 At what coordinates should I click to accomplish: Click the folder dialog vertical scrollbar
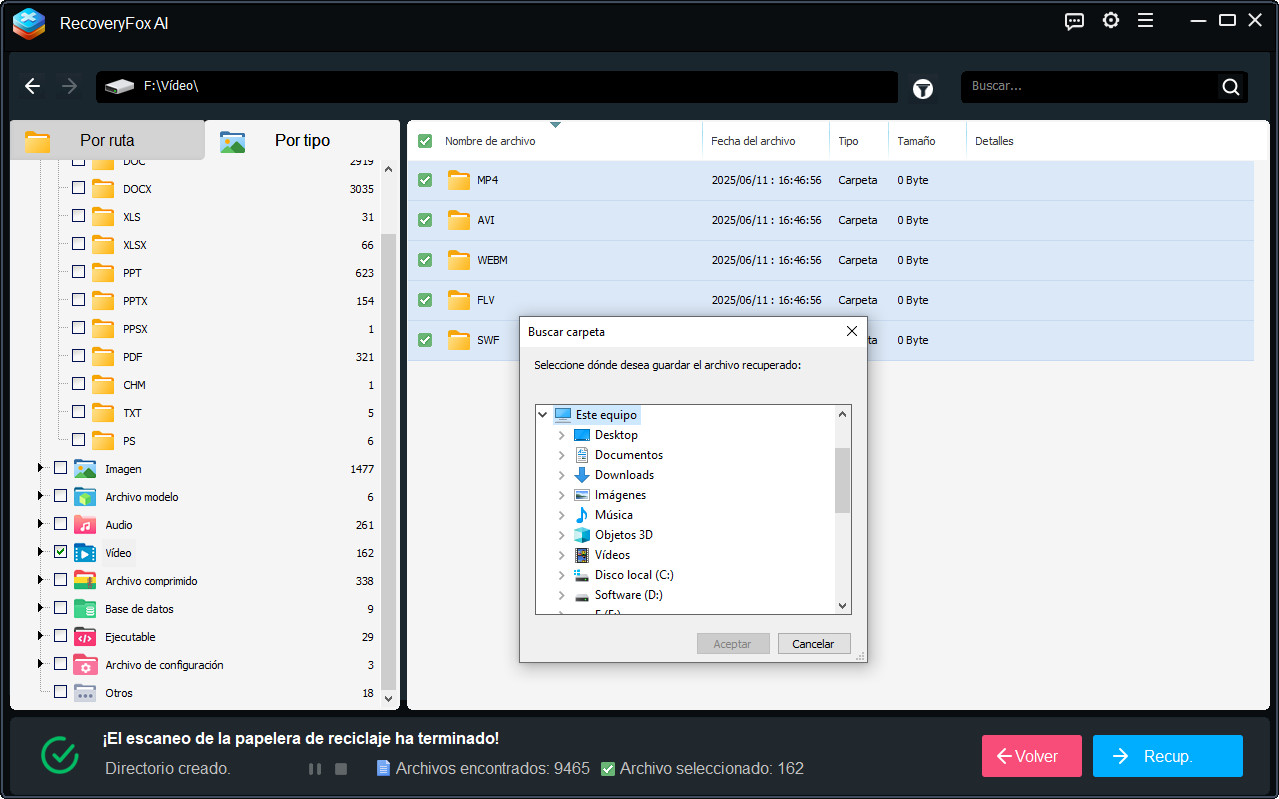[x=842, y=480]
